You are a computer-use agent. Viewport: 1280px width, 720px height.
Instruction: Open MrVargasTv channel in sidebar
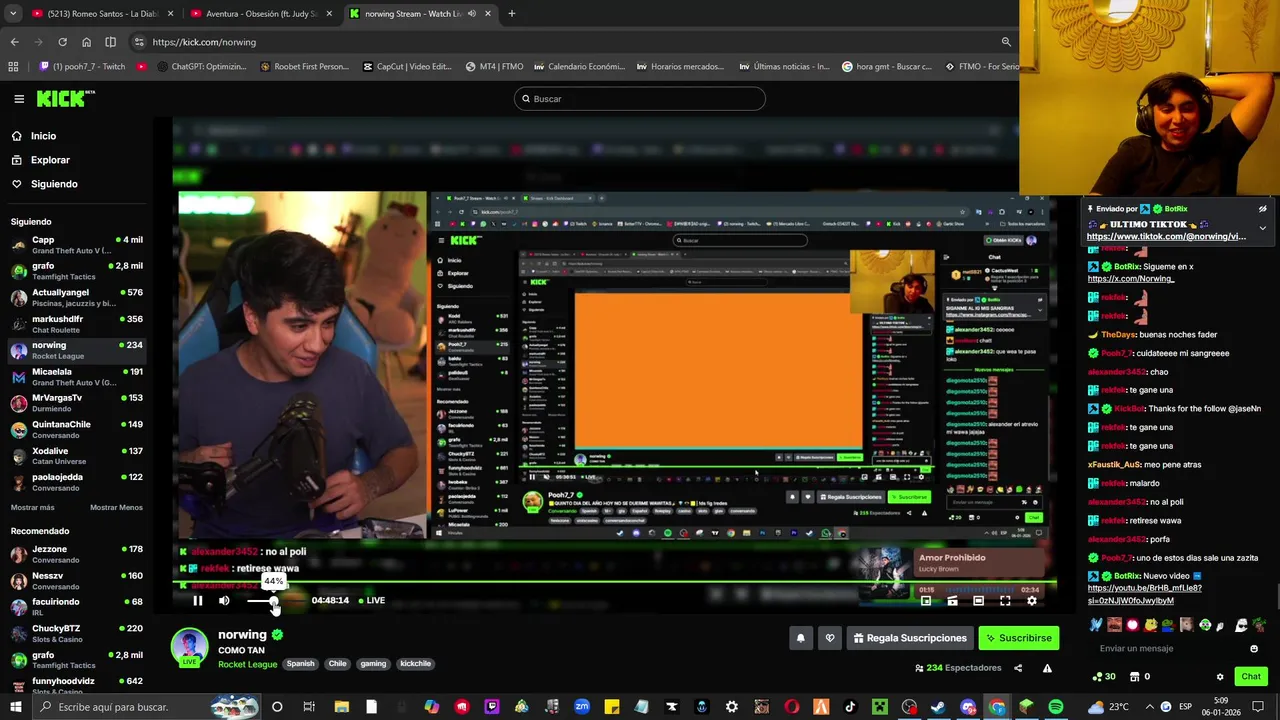(x=77, y=403)
